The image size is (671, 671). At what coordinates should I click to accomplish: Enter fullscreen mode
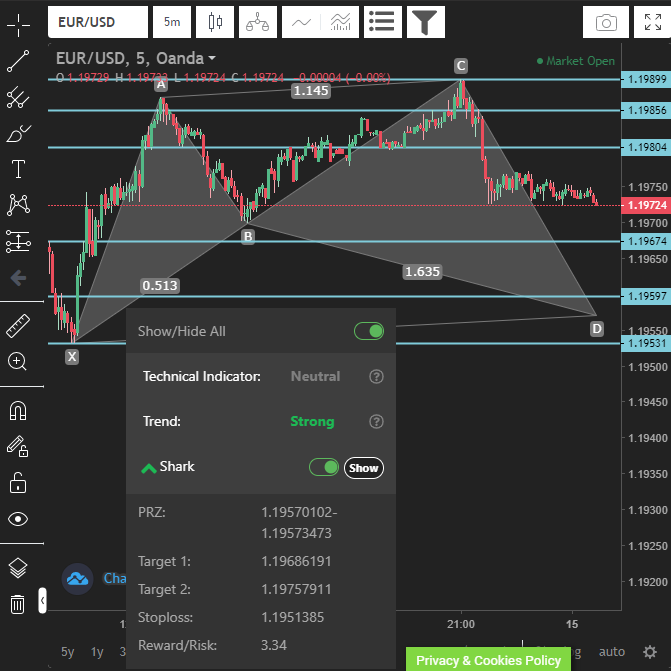653,22
